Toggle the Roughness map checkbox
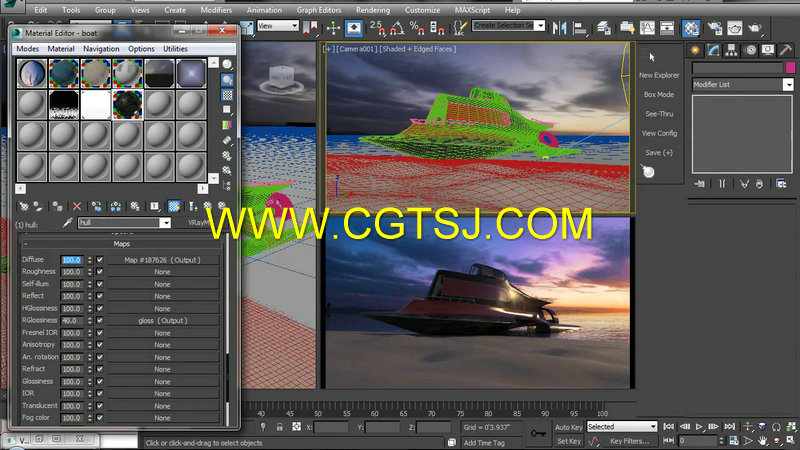This screenshot has width=800, height=450. (100, 272)
